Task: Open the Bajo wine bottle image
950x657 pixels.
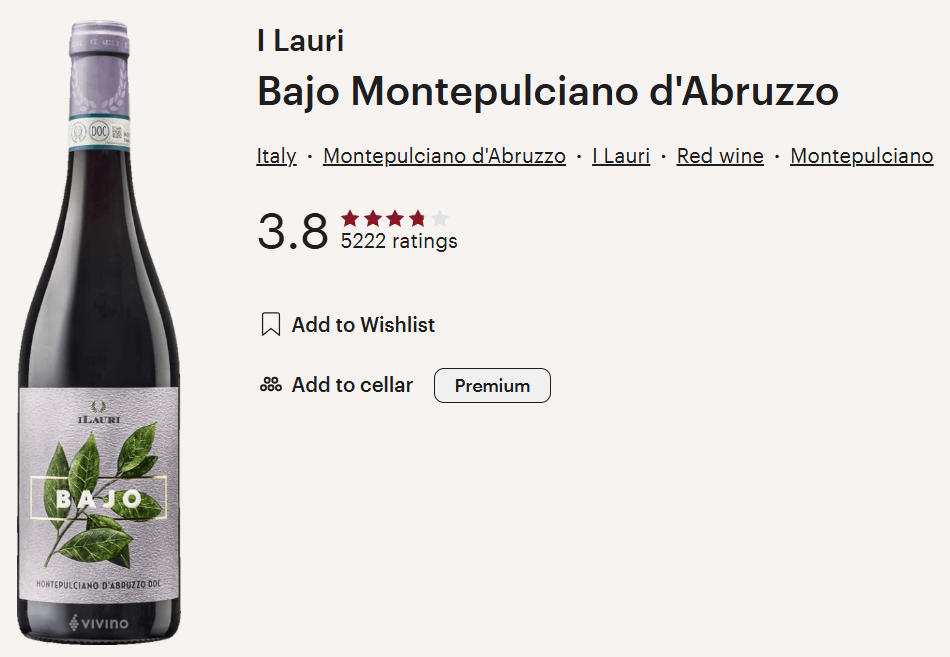Action: pos(99,332)
